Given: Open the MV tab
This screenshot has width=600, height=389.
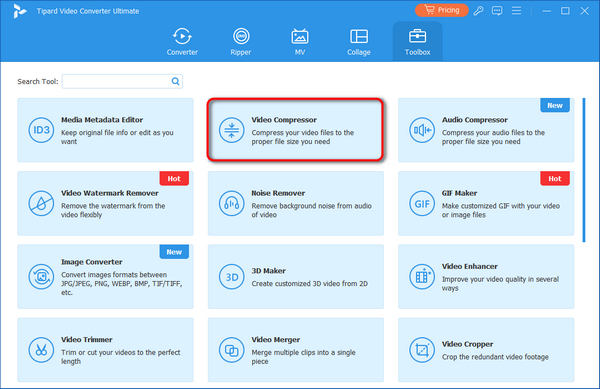Looking at the screenshot, I should (300, 41).
